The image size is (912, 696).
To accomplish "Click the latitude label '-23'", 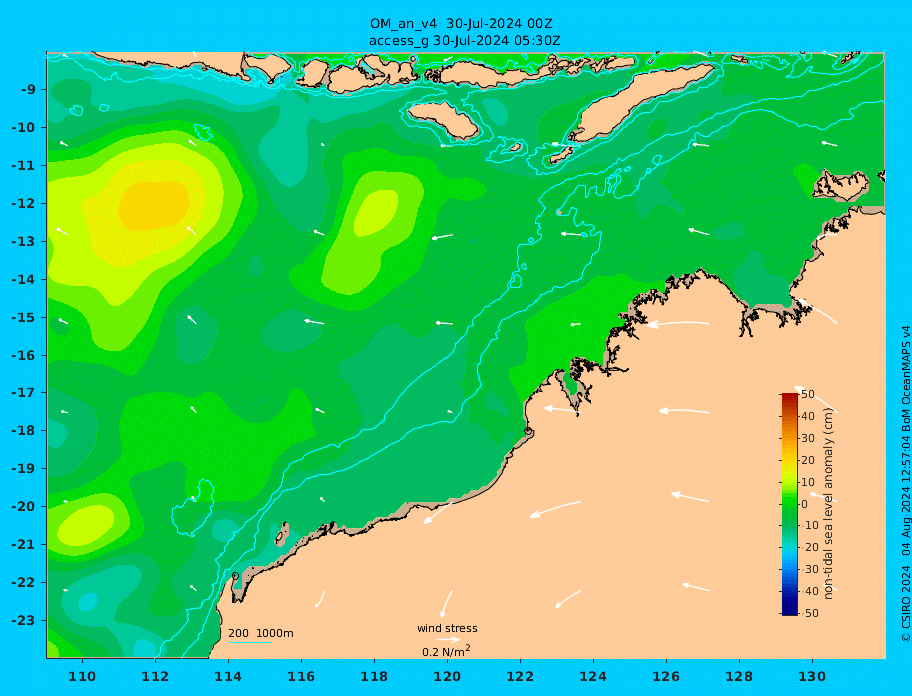I will coord(24,620).
